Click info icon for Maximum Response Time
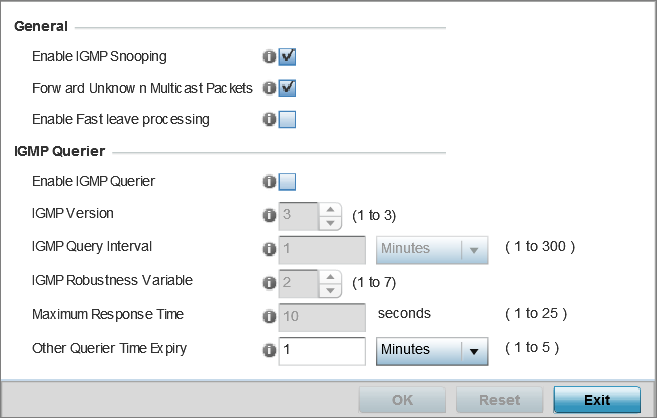657x418 pixels. point(269,316)
